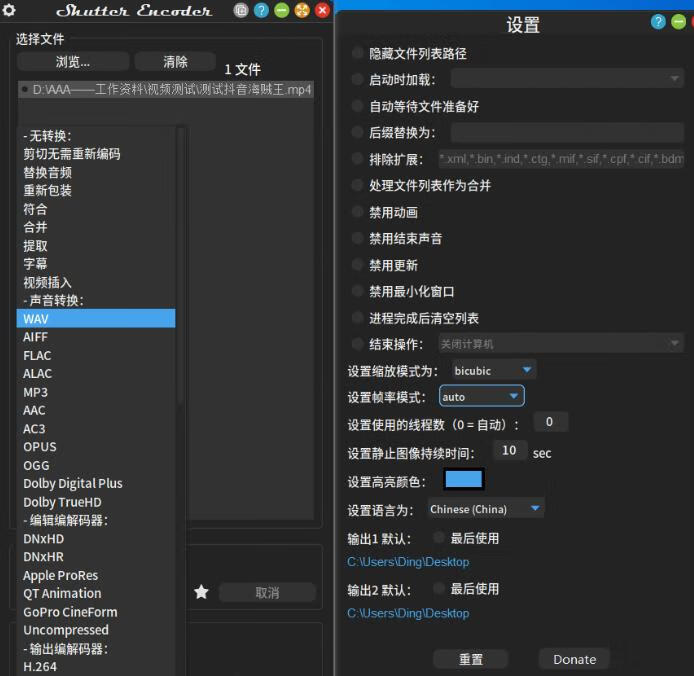Click the Donate button
The width and height of the screenshot is (694, 676).
click(x=574, y=659)
